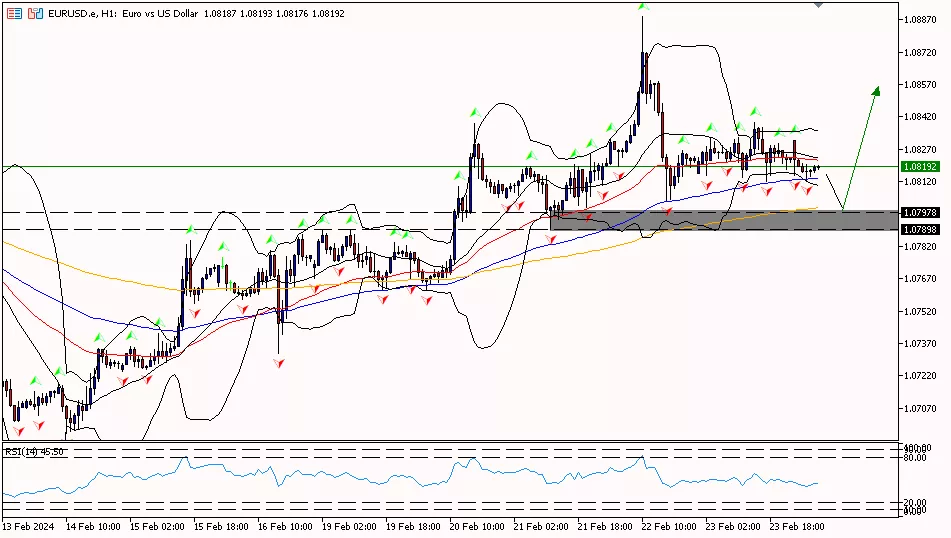Select the green horizontal price line
951x538 pixels.
[x=300, y=166]
